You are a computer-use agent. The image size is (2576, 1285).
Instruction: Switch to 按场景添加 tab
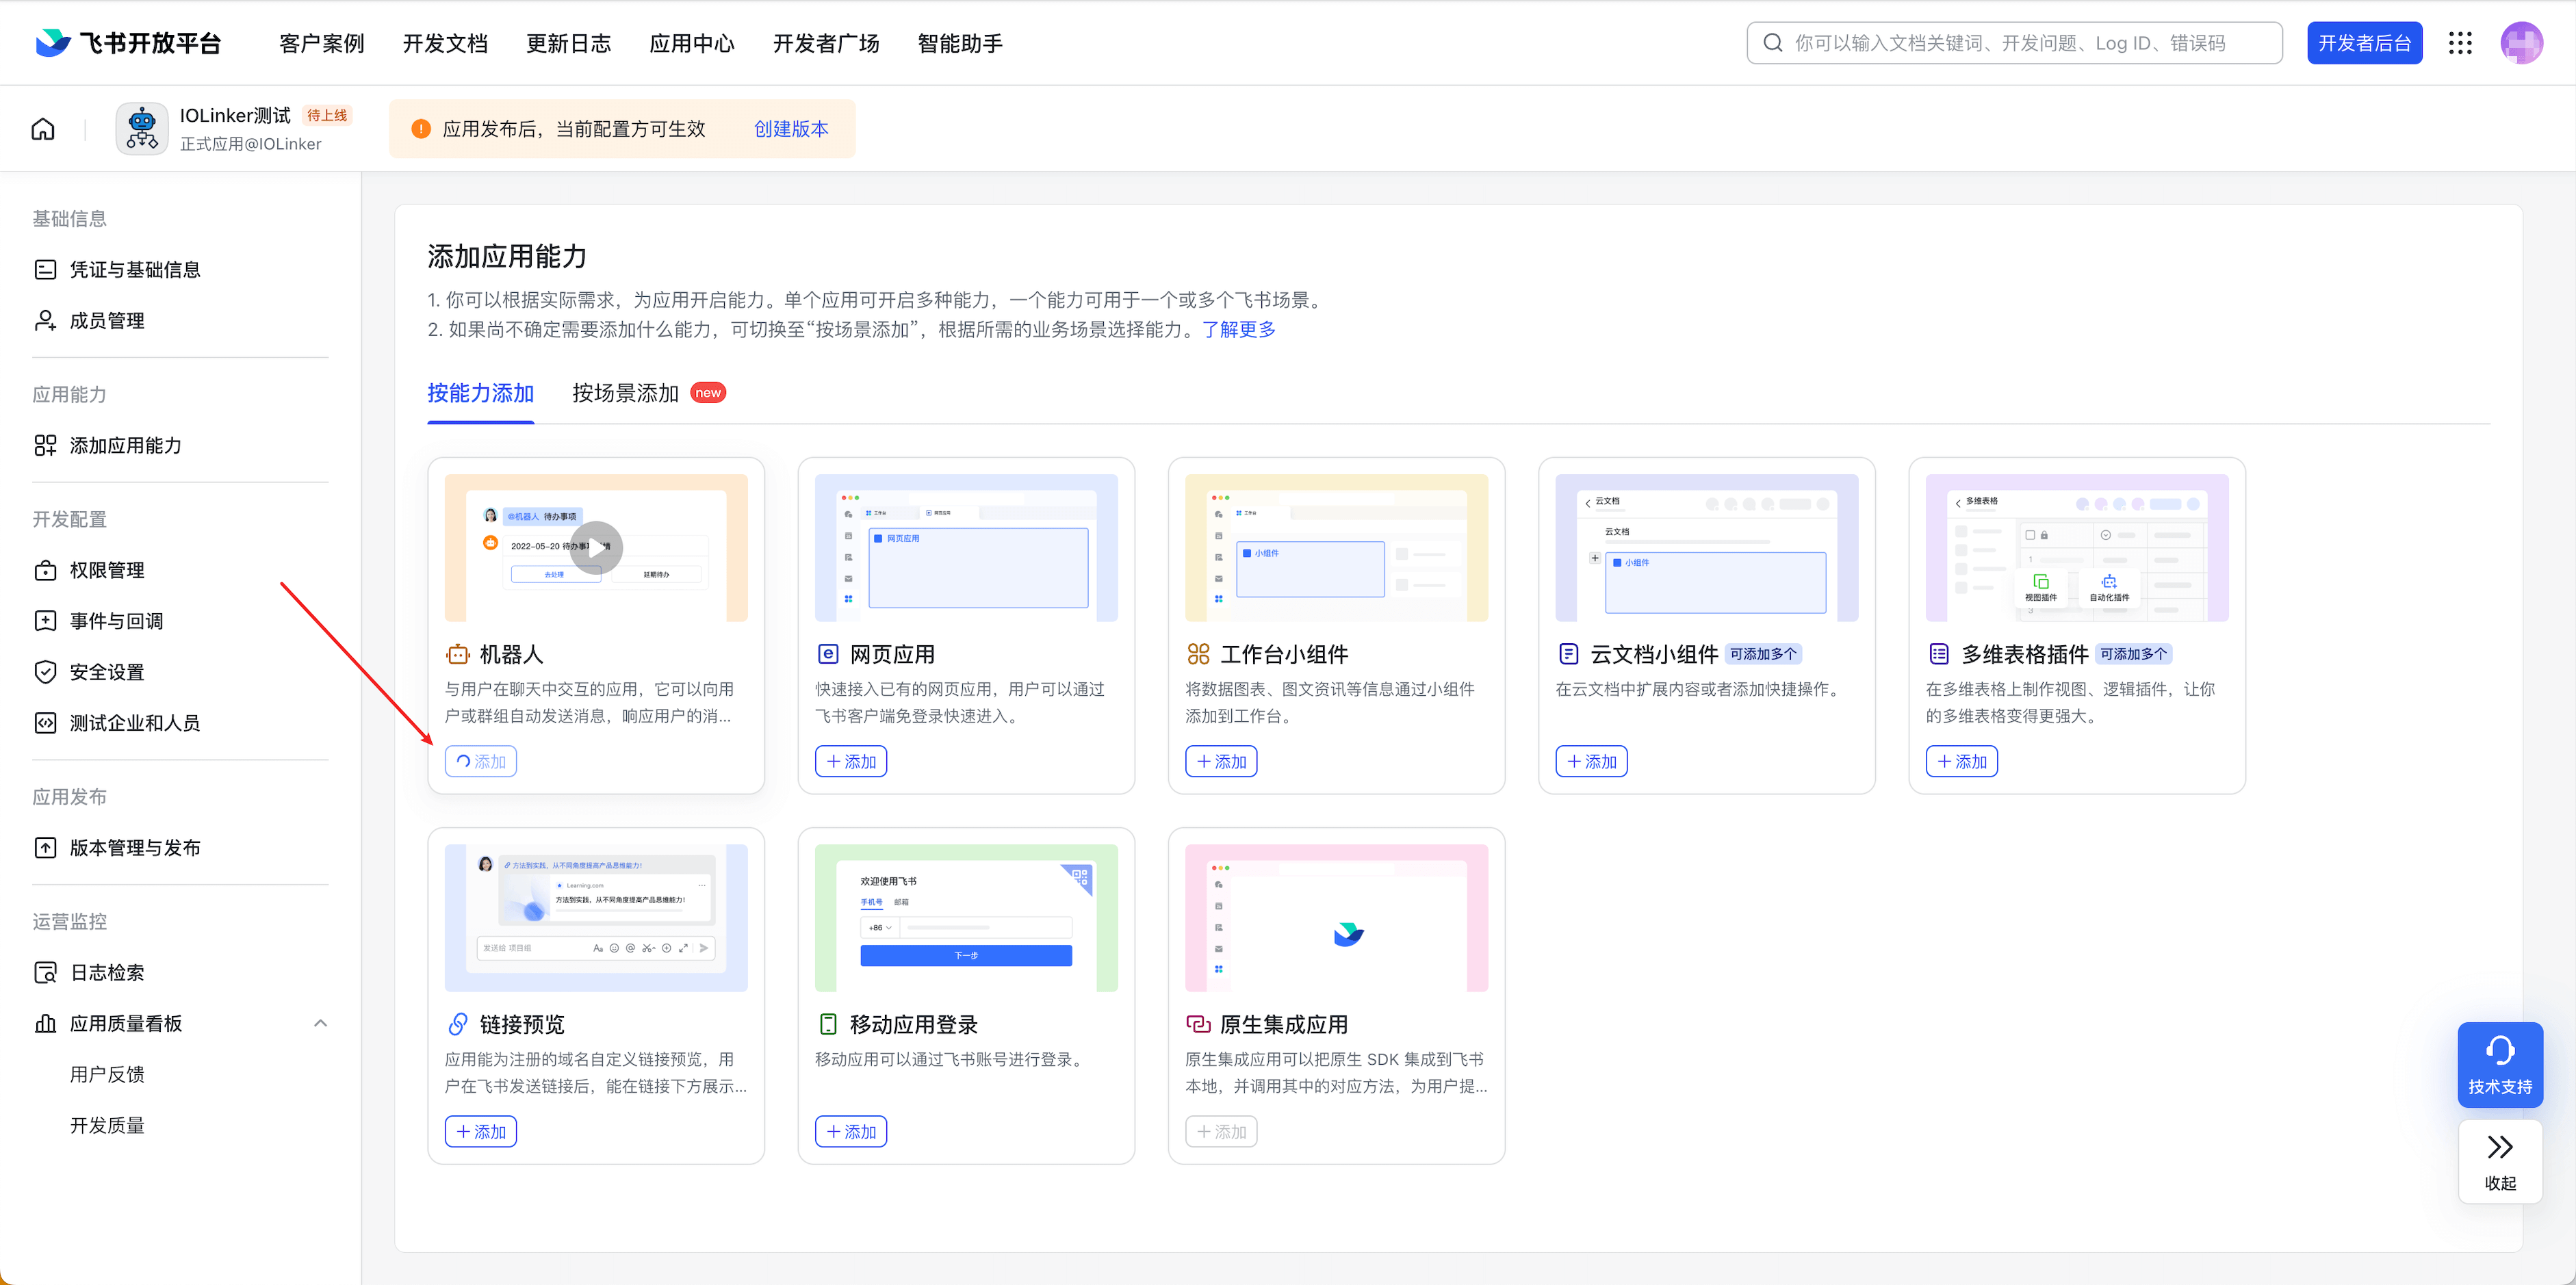tap(626, 393)
